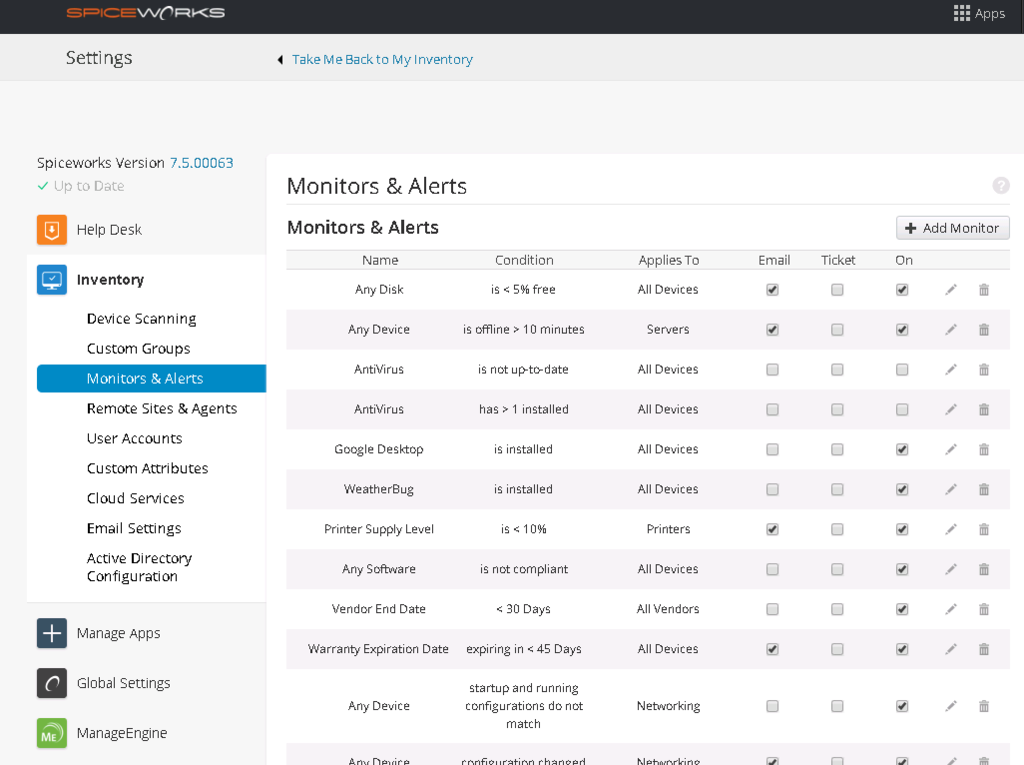Select the Inventory monitor icon
Image resolution: width=1024 pixels, height=765 pixels.
[x=51, y=279]
